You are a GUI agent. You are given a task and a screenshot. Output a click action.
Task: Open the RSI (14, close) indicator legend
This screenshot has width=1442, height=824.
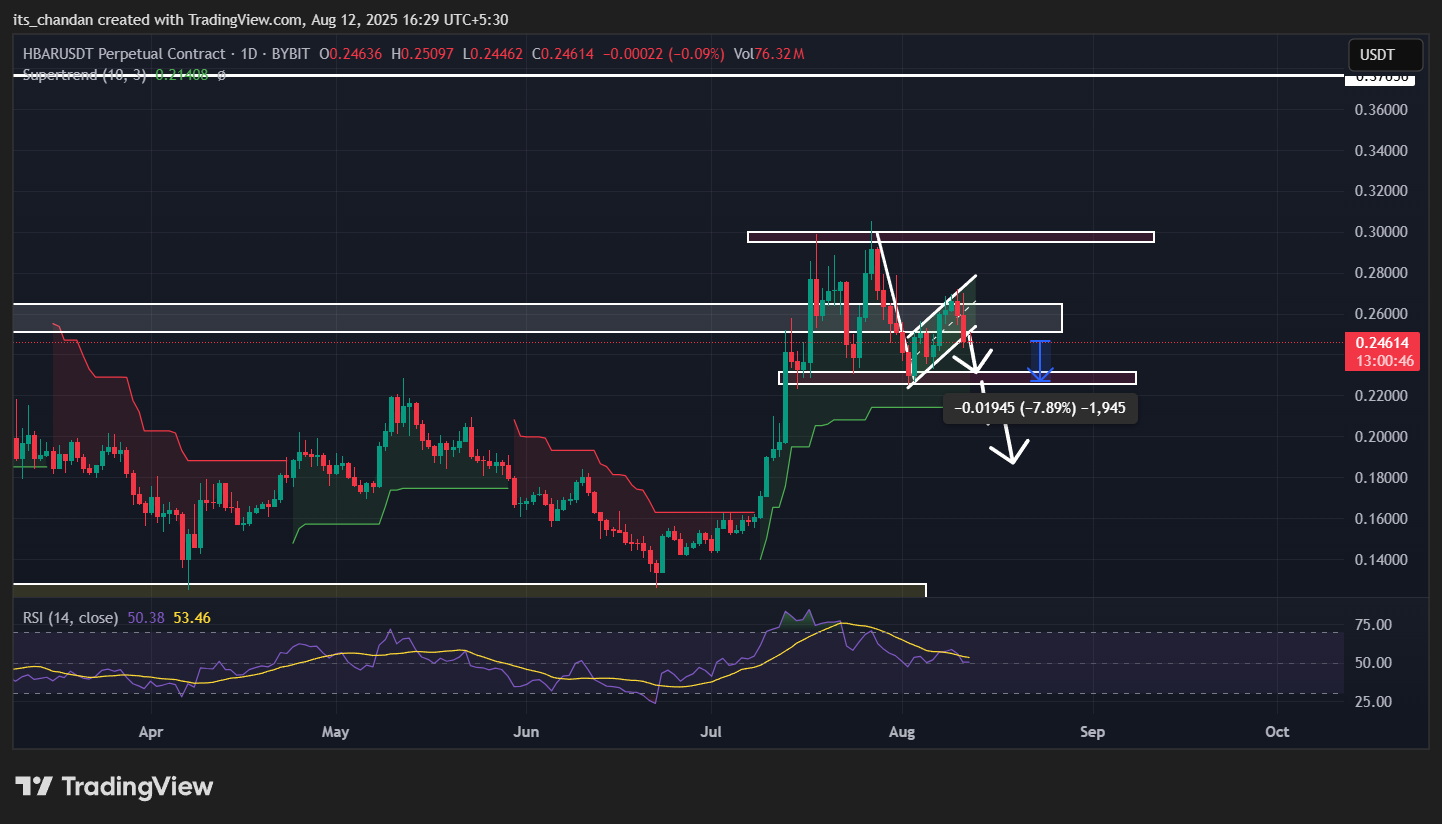point(70,619)
